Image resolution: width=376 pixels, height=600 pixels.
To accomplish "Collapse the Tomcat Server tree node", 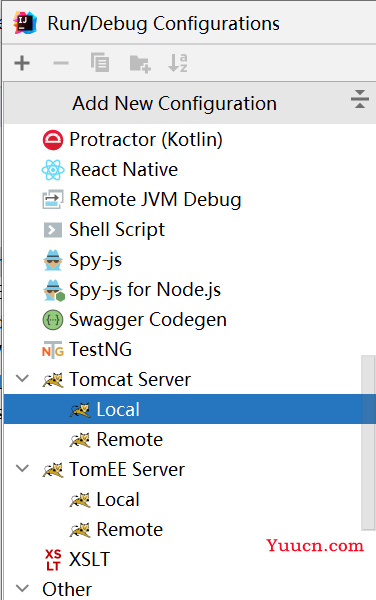I will [x=23, y=379].
